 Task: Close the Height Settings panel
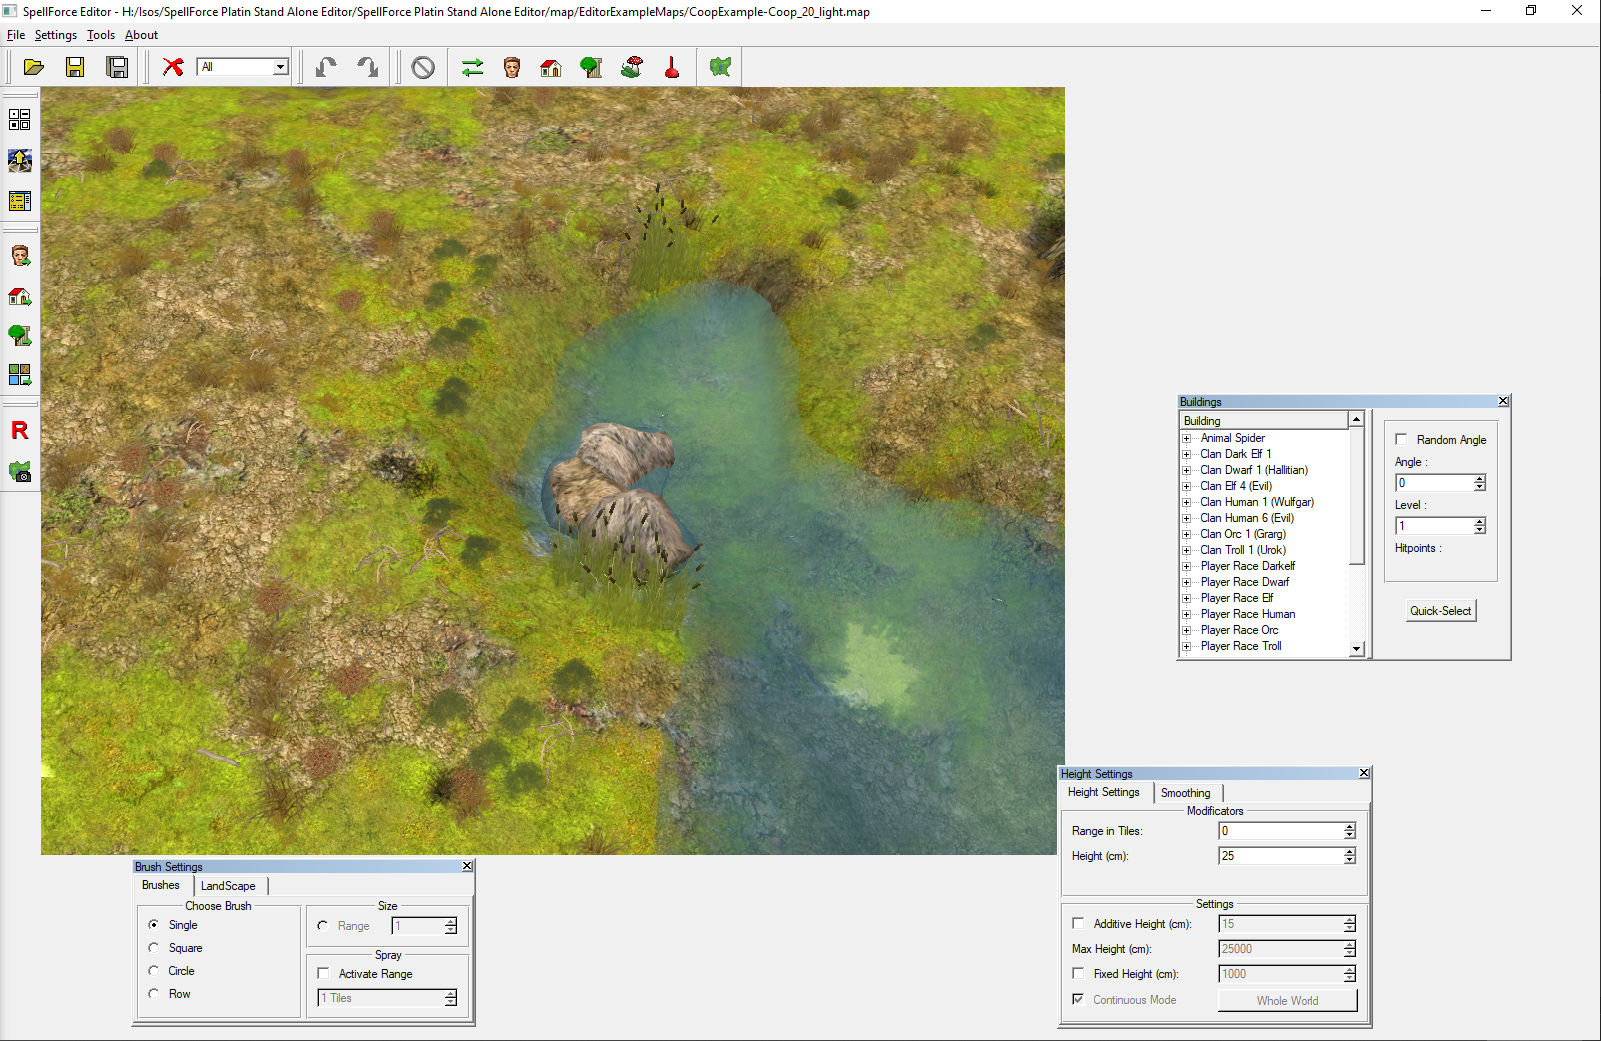click(1364, 773)
